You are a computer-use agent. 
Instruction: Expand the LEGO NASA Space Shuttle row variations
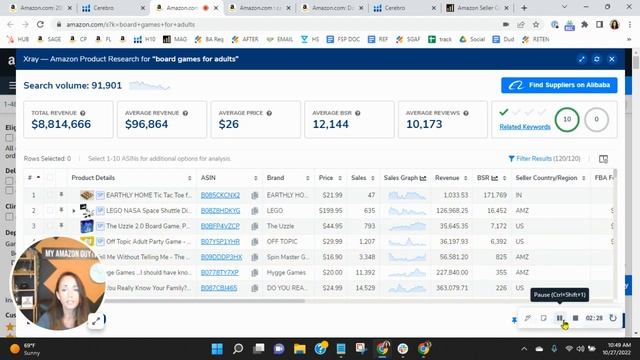point(74,211)
